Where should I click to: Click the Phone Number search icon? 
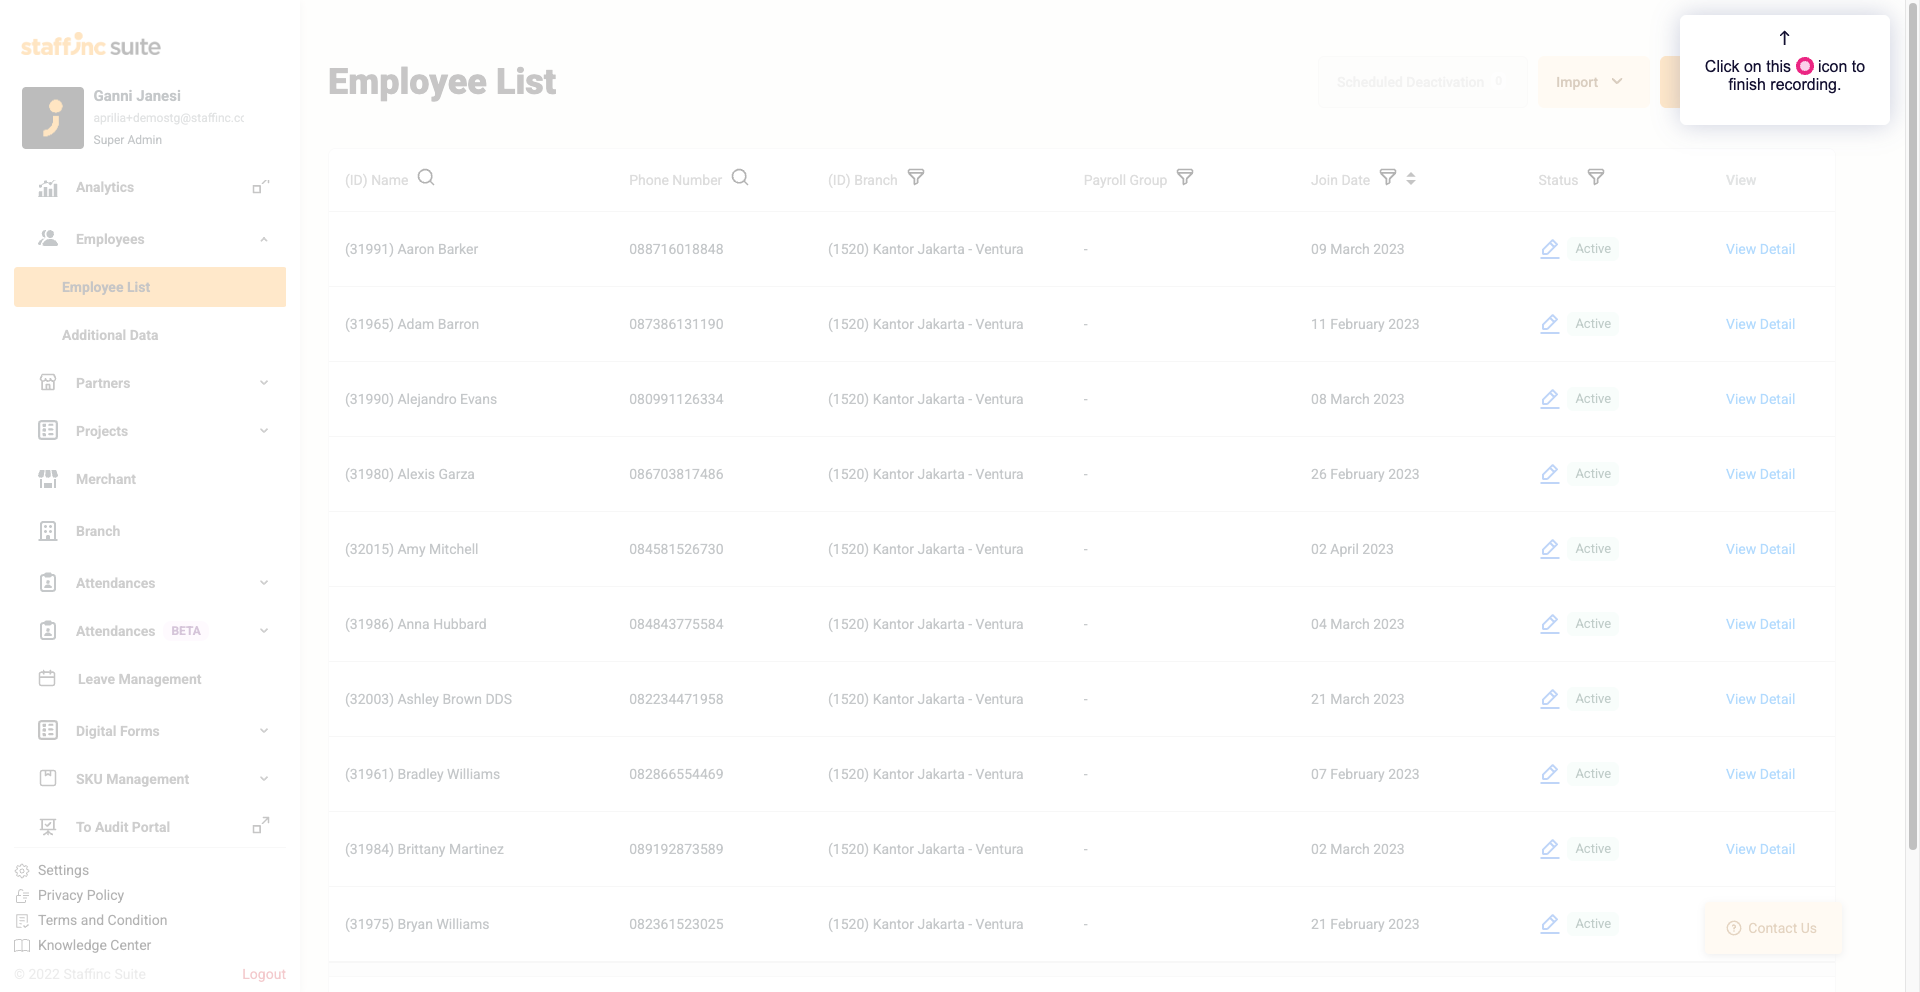click(740, 178)
